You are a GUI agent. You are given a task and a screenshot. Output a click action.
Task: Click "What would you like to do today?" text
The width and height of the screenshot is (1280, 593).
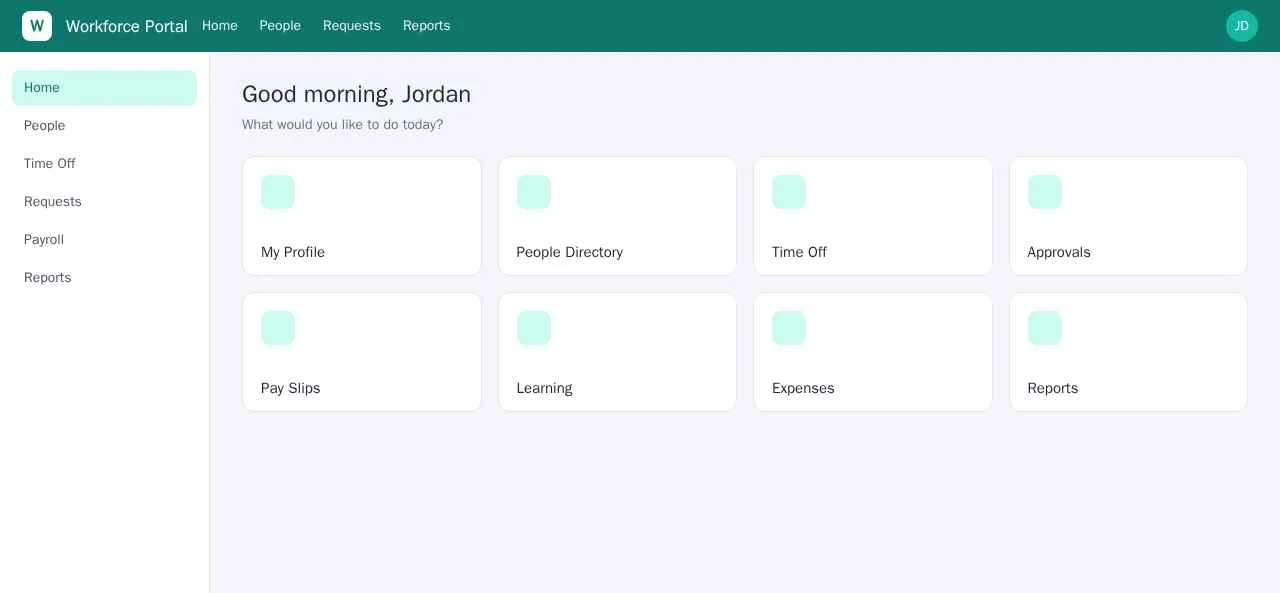343,125
